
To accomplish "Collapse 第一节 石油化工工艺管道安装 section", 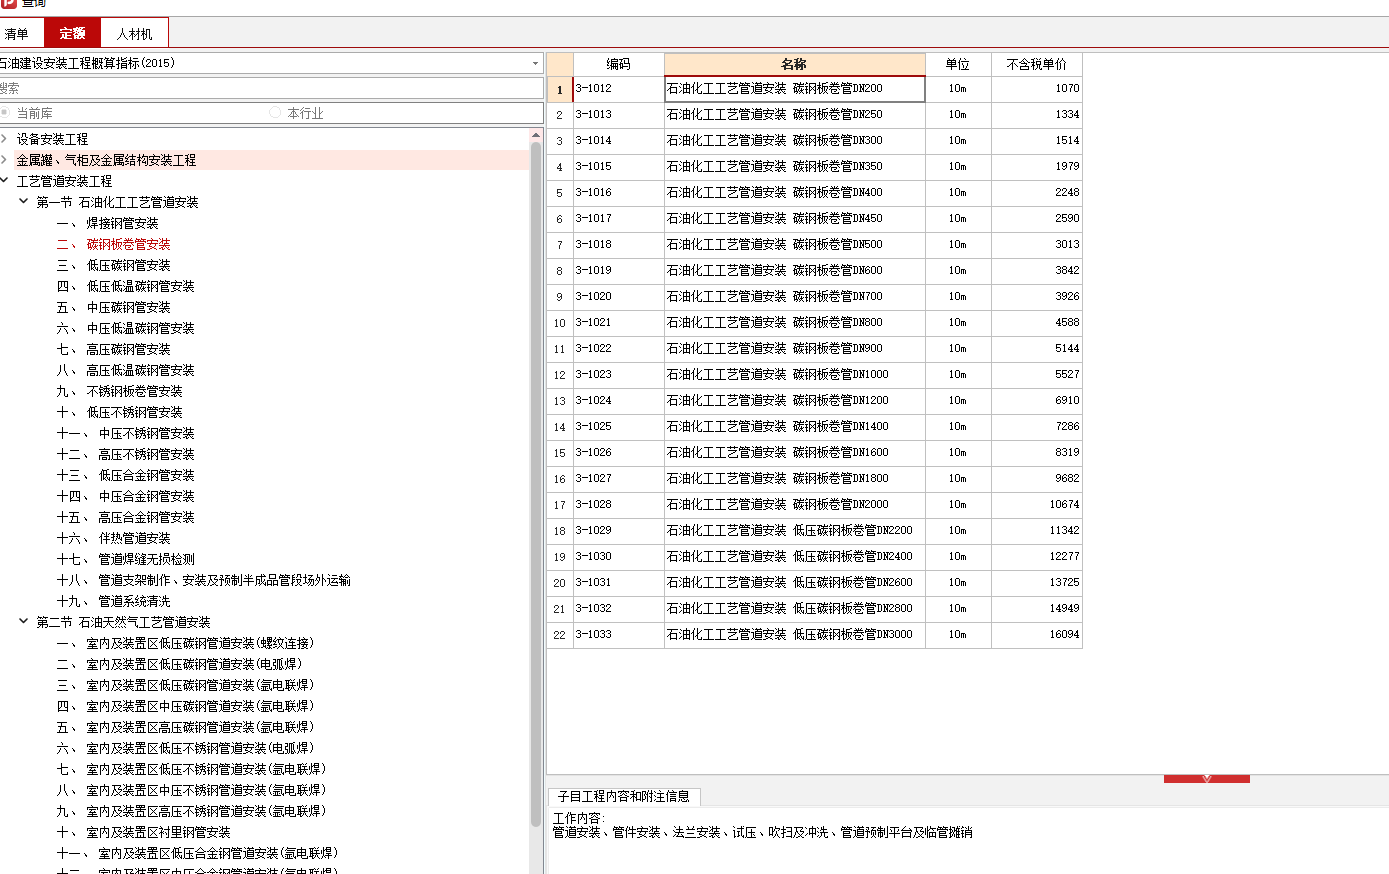I will (x=24, y=202).
